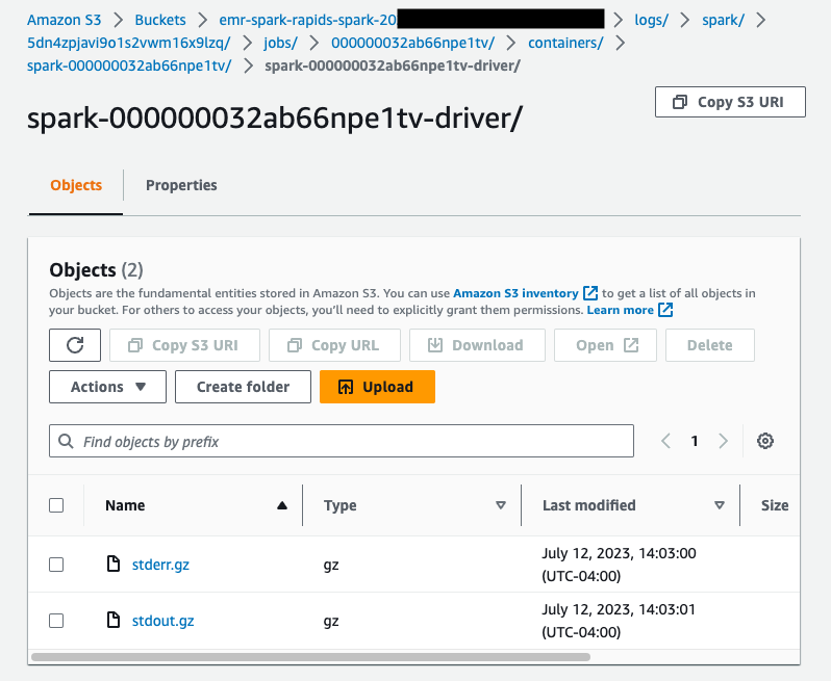The height and width of the screenshot is (681, 831).
Task: Click the external link icon beside Learn more
Action: coord(664,309)
